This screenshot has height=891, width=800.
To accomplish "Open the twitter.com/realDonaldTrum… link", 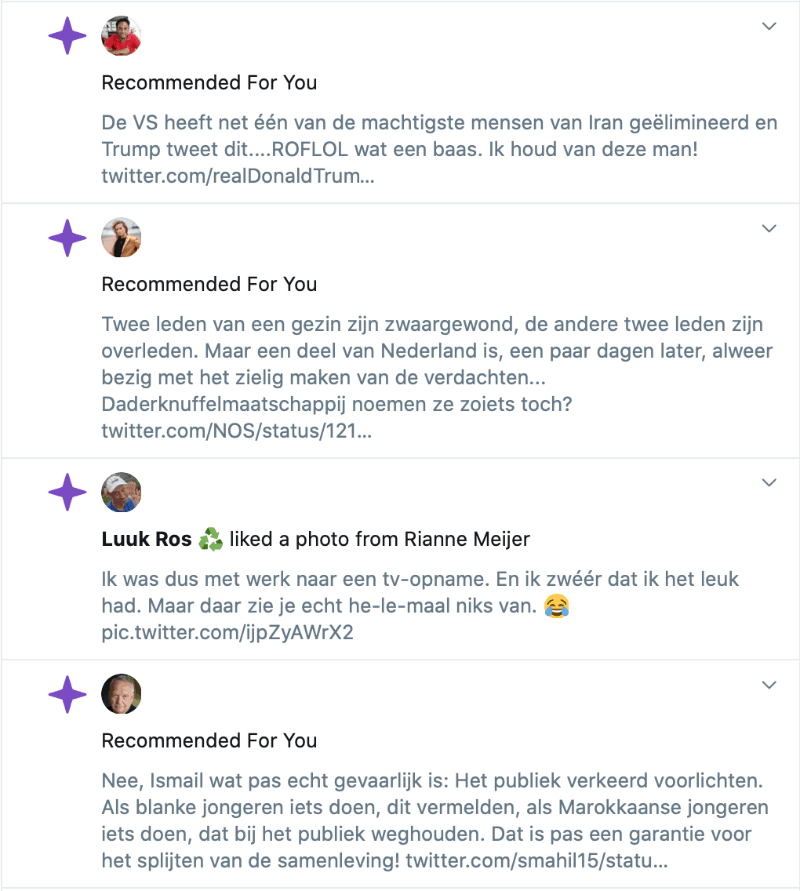I will click(238, 176).
